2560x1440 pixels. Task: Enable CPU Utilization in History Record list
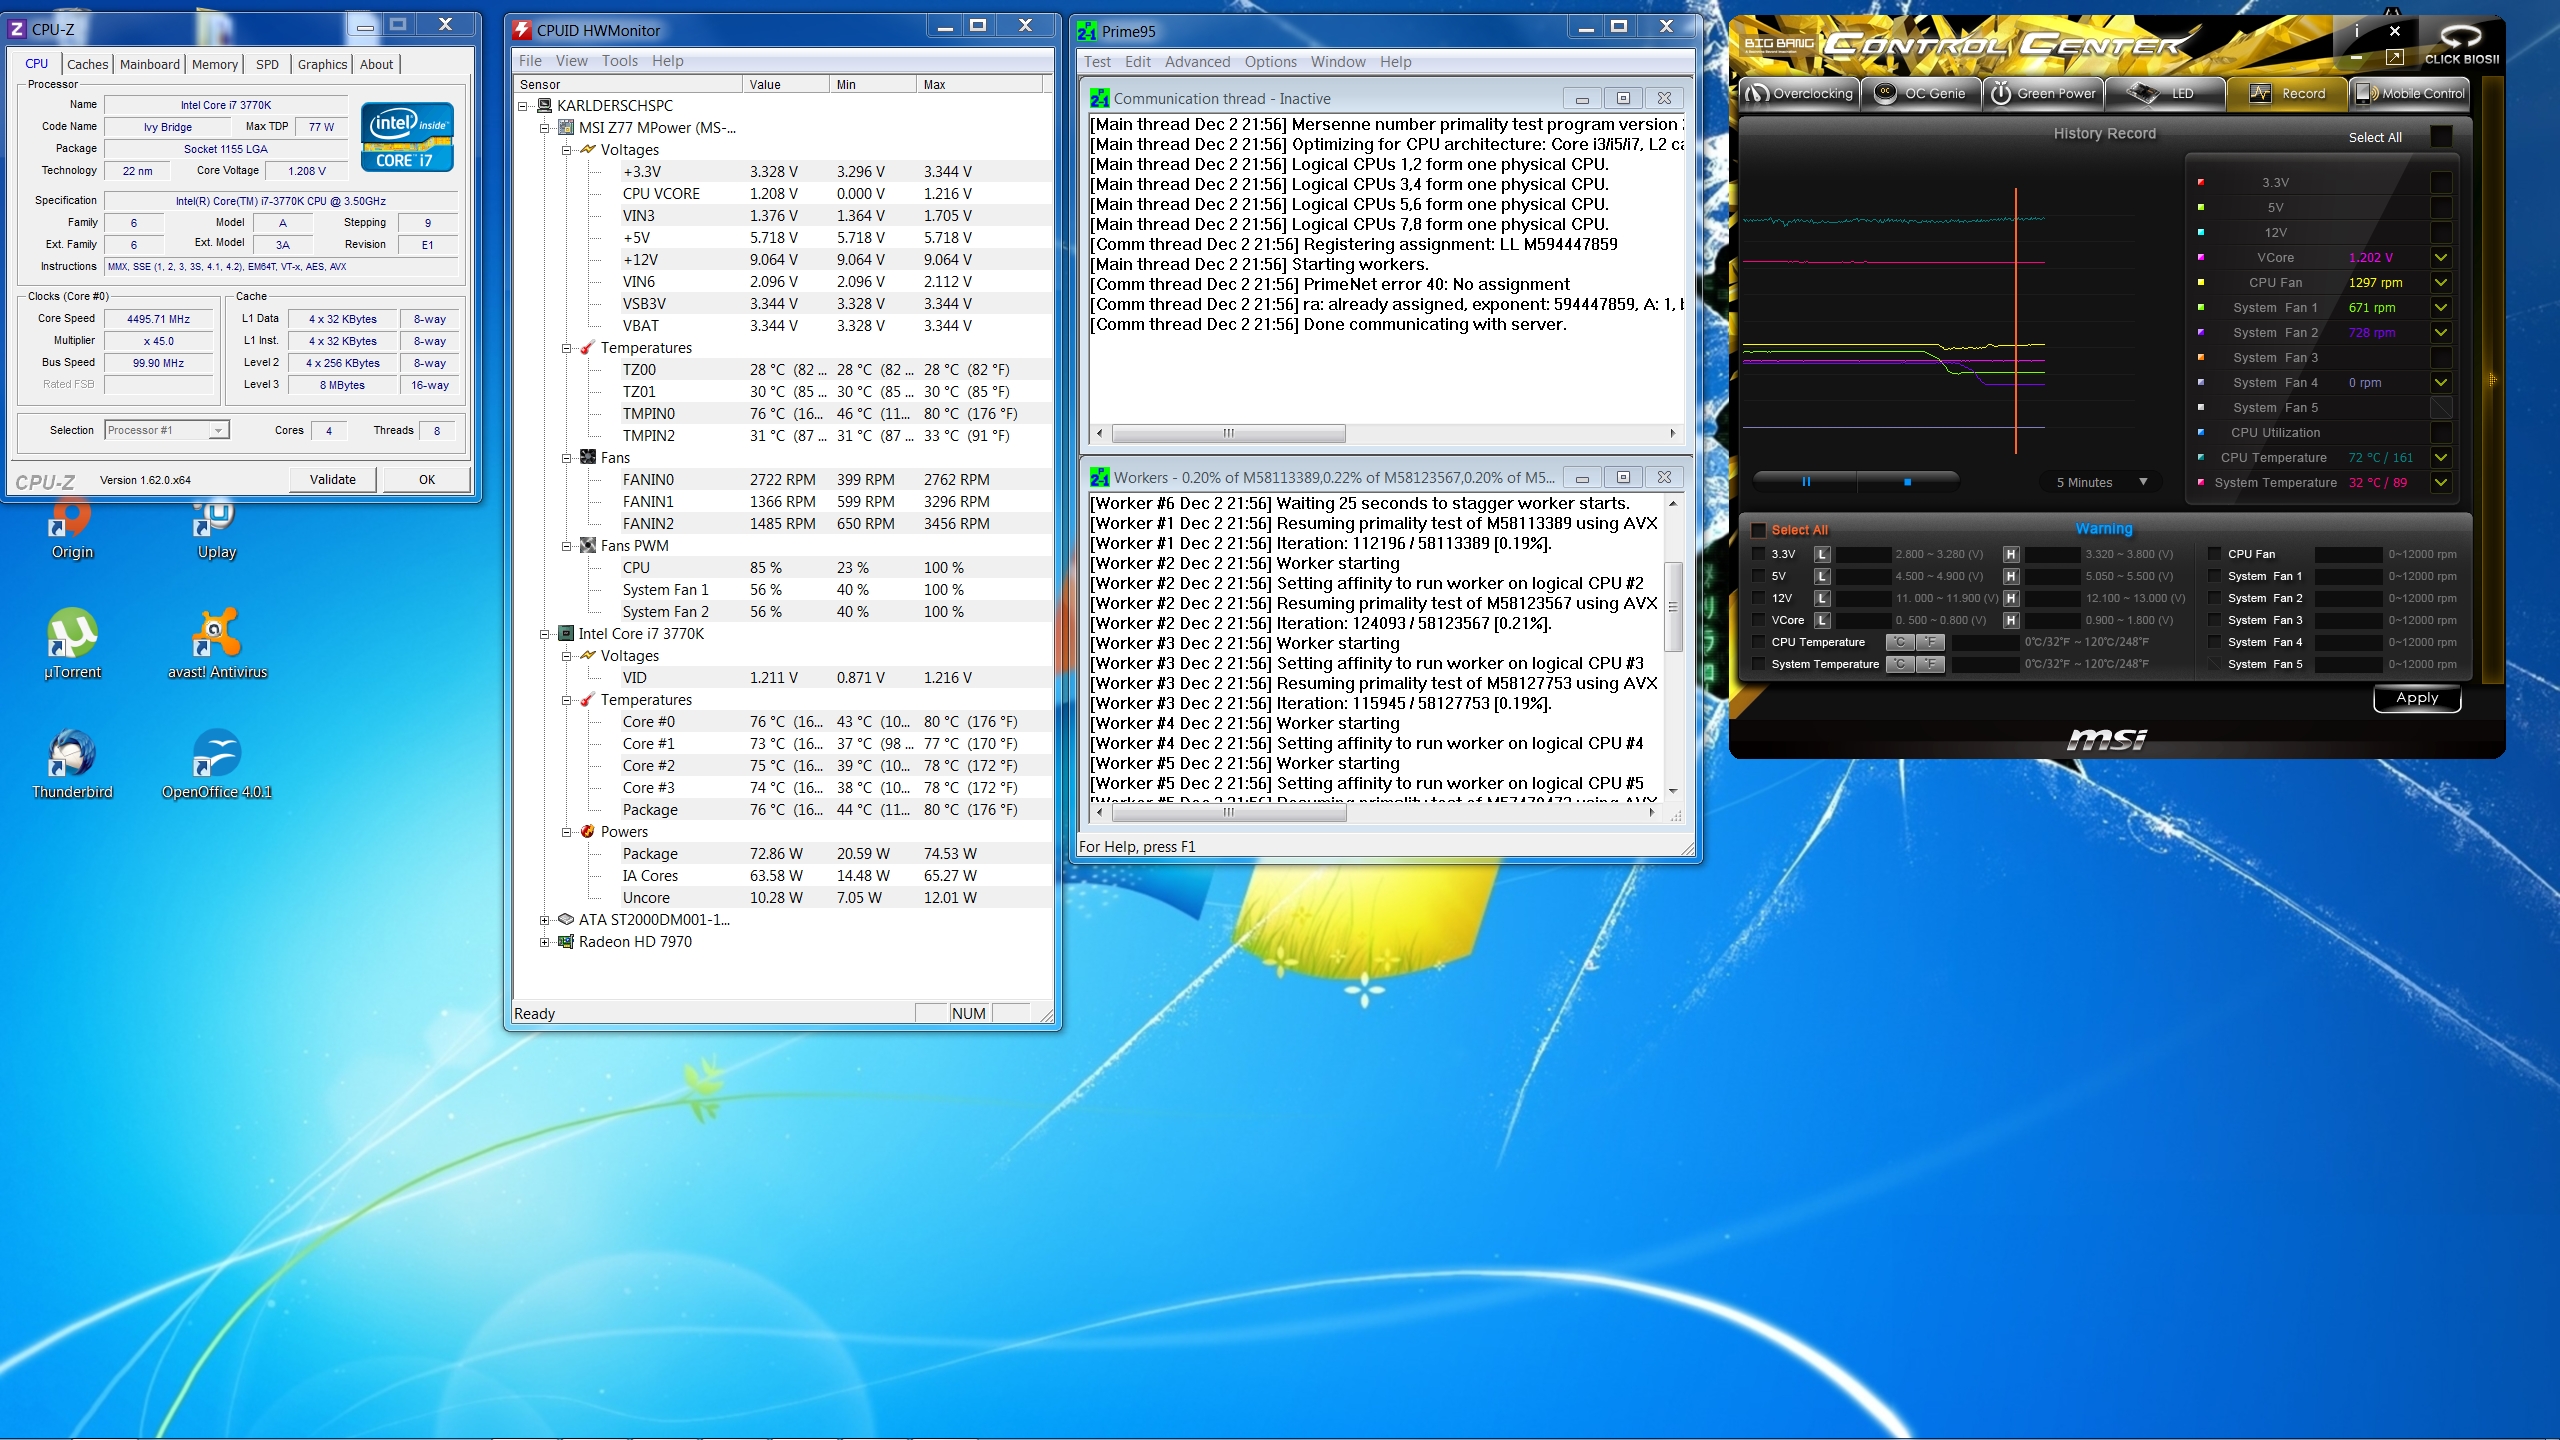[2441, 432]
